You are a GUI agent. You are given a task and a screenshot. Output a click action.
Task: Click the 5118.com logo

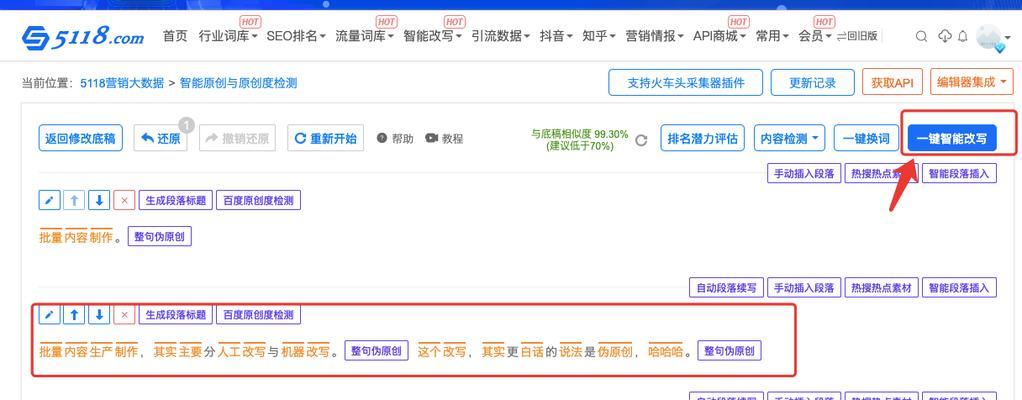coord(82,36)
